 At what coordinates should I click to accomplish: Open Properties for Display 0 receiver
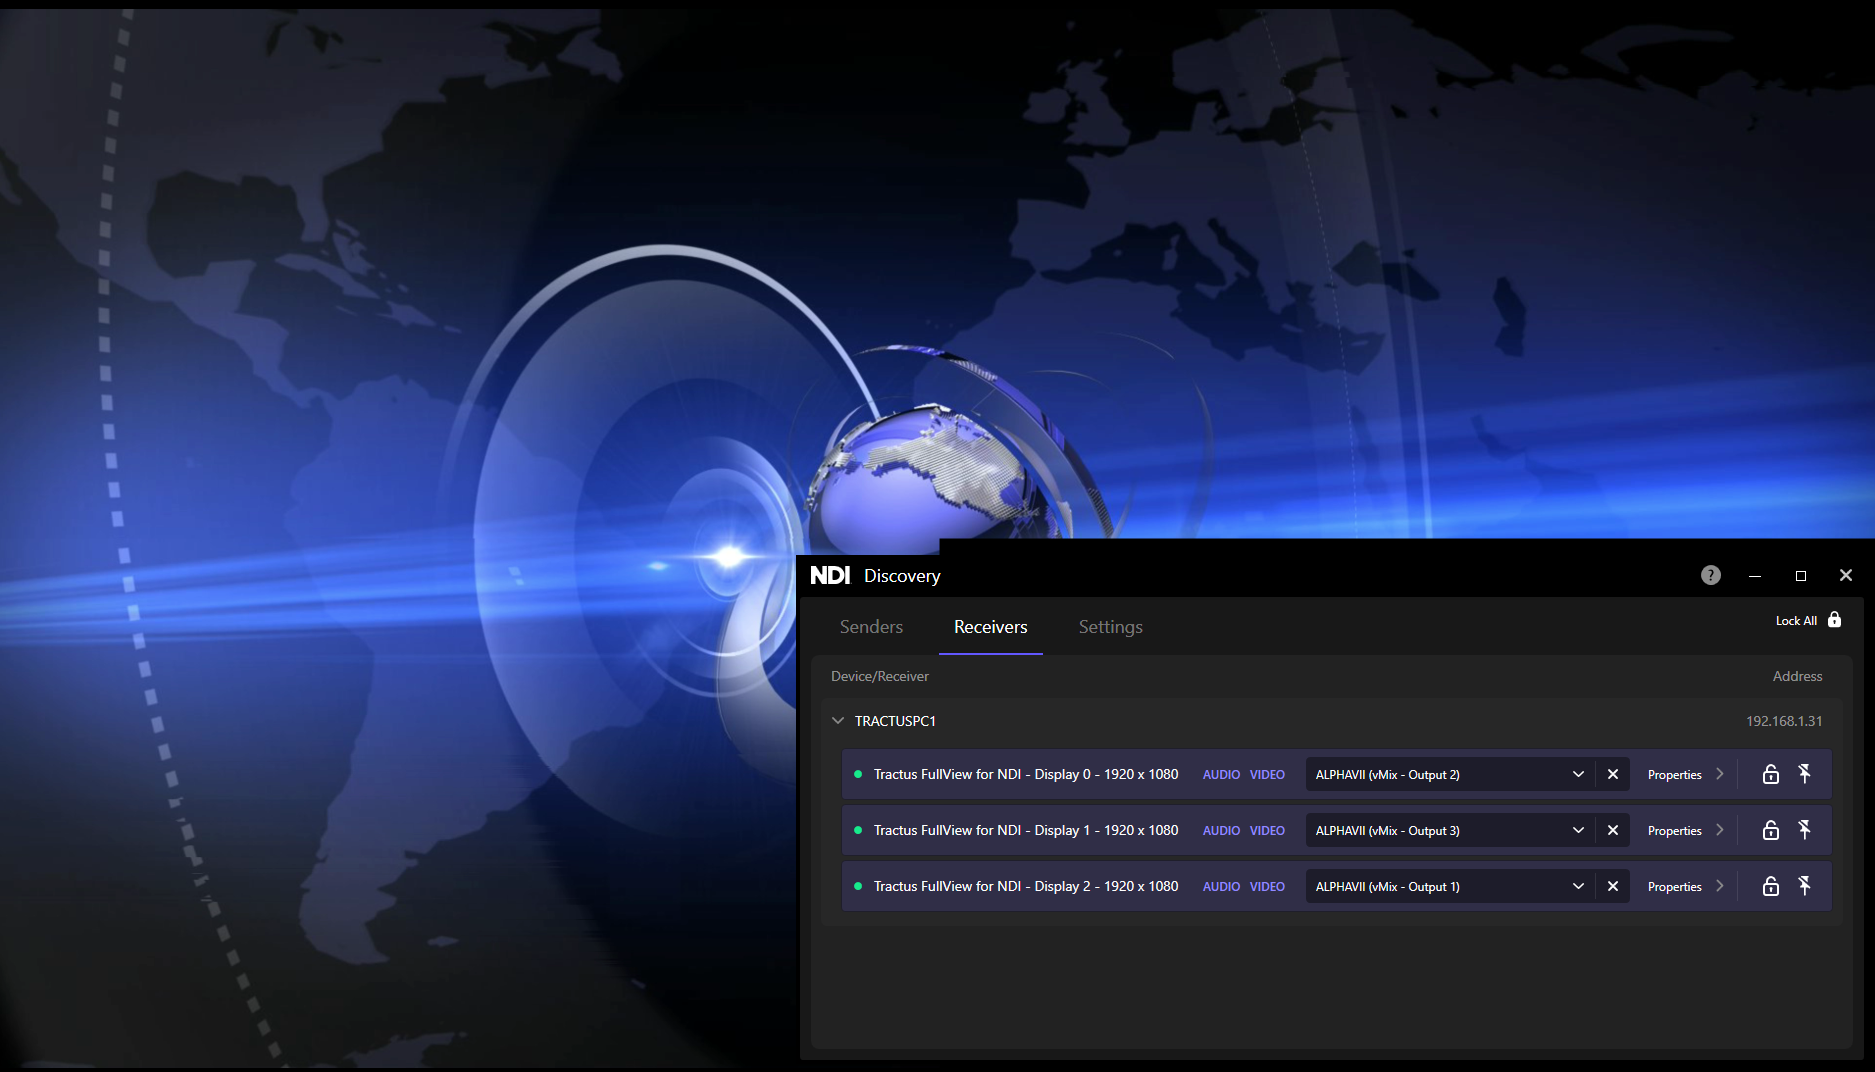1685,774
